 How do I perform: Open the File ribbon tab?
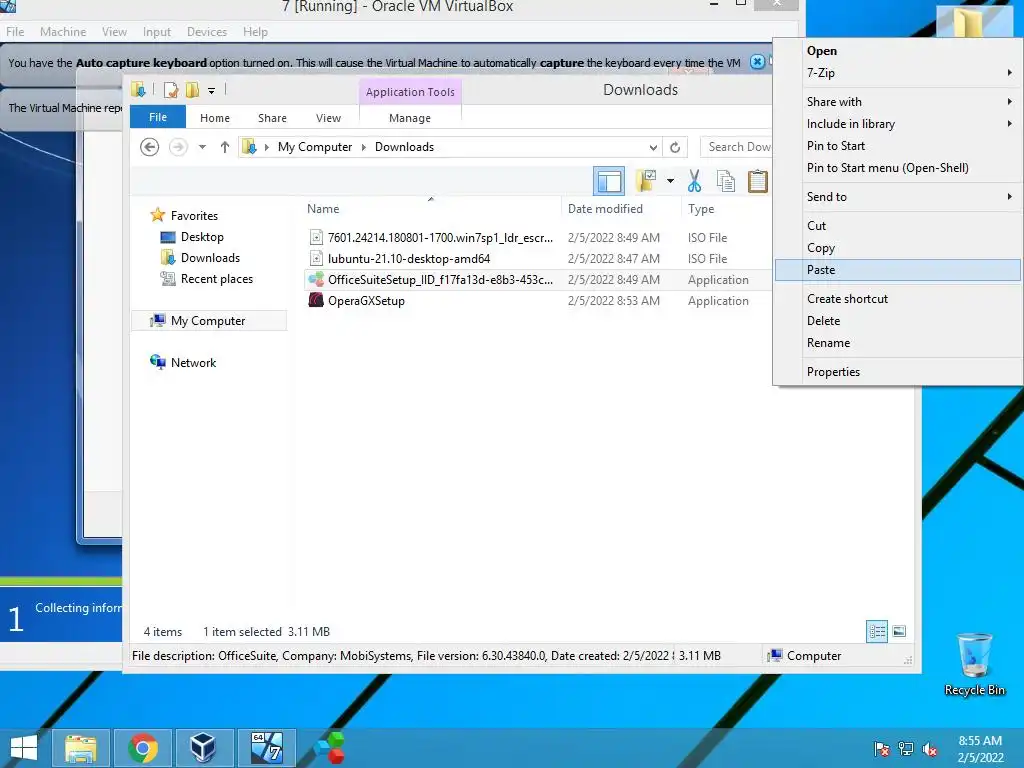[x=158, y=117]
